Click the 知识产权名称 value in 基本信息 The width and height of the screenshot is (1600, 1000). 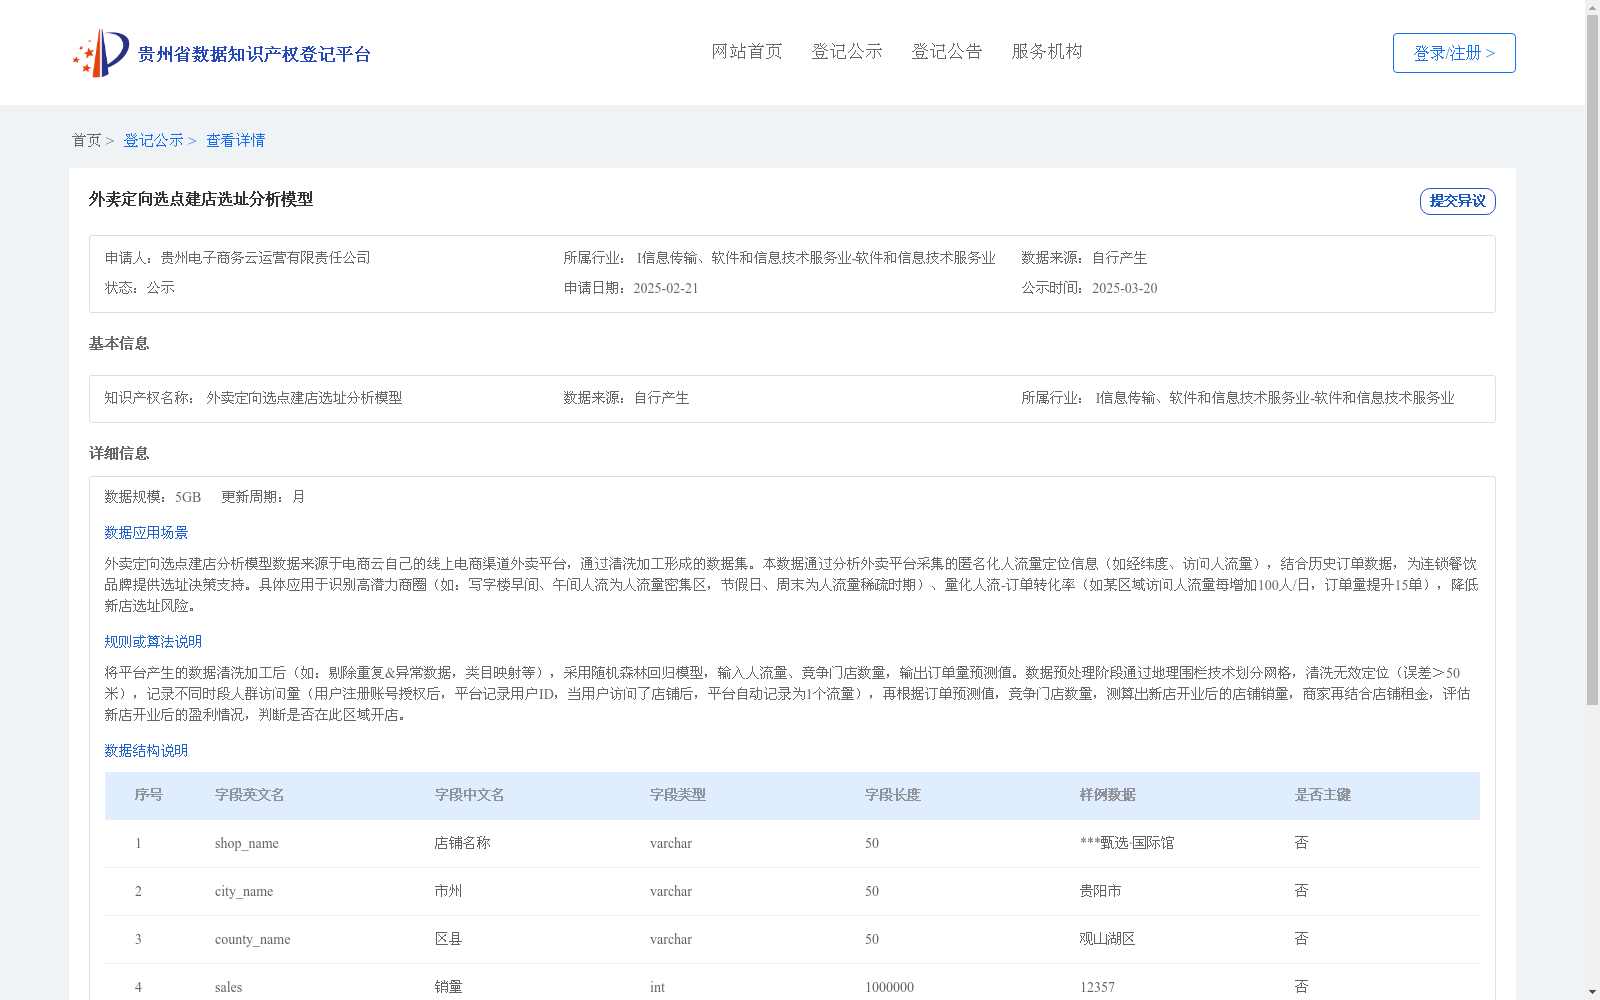coord(304,398)
